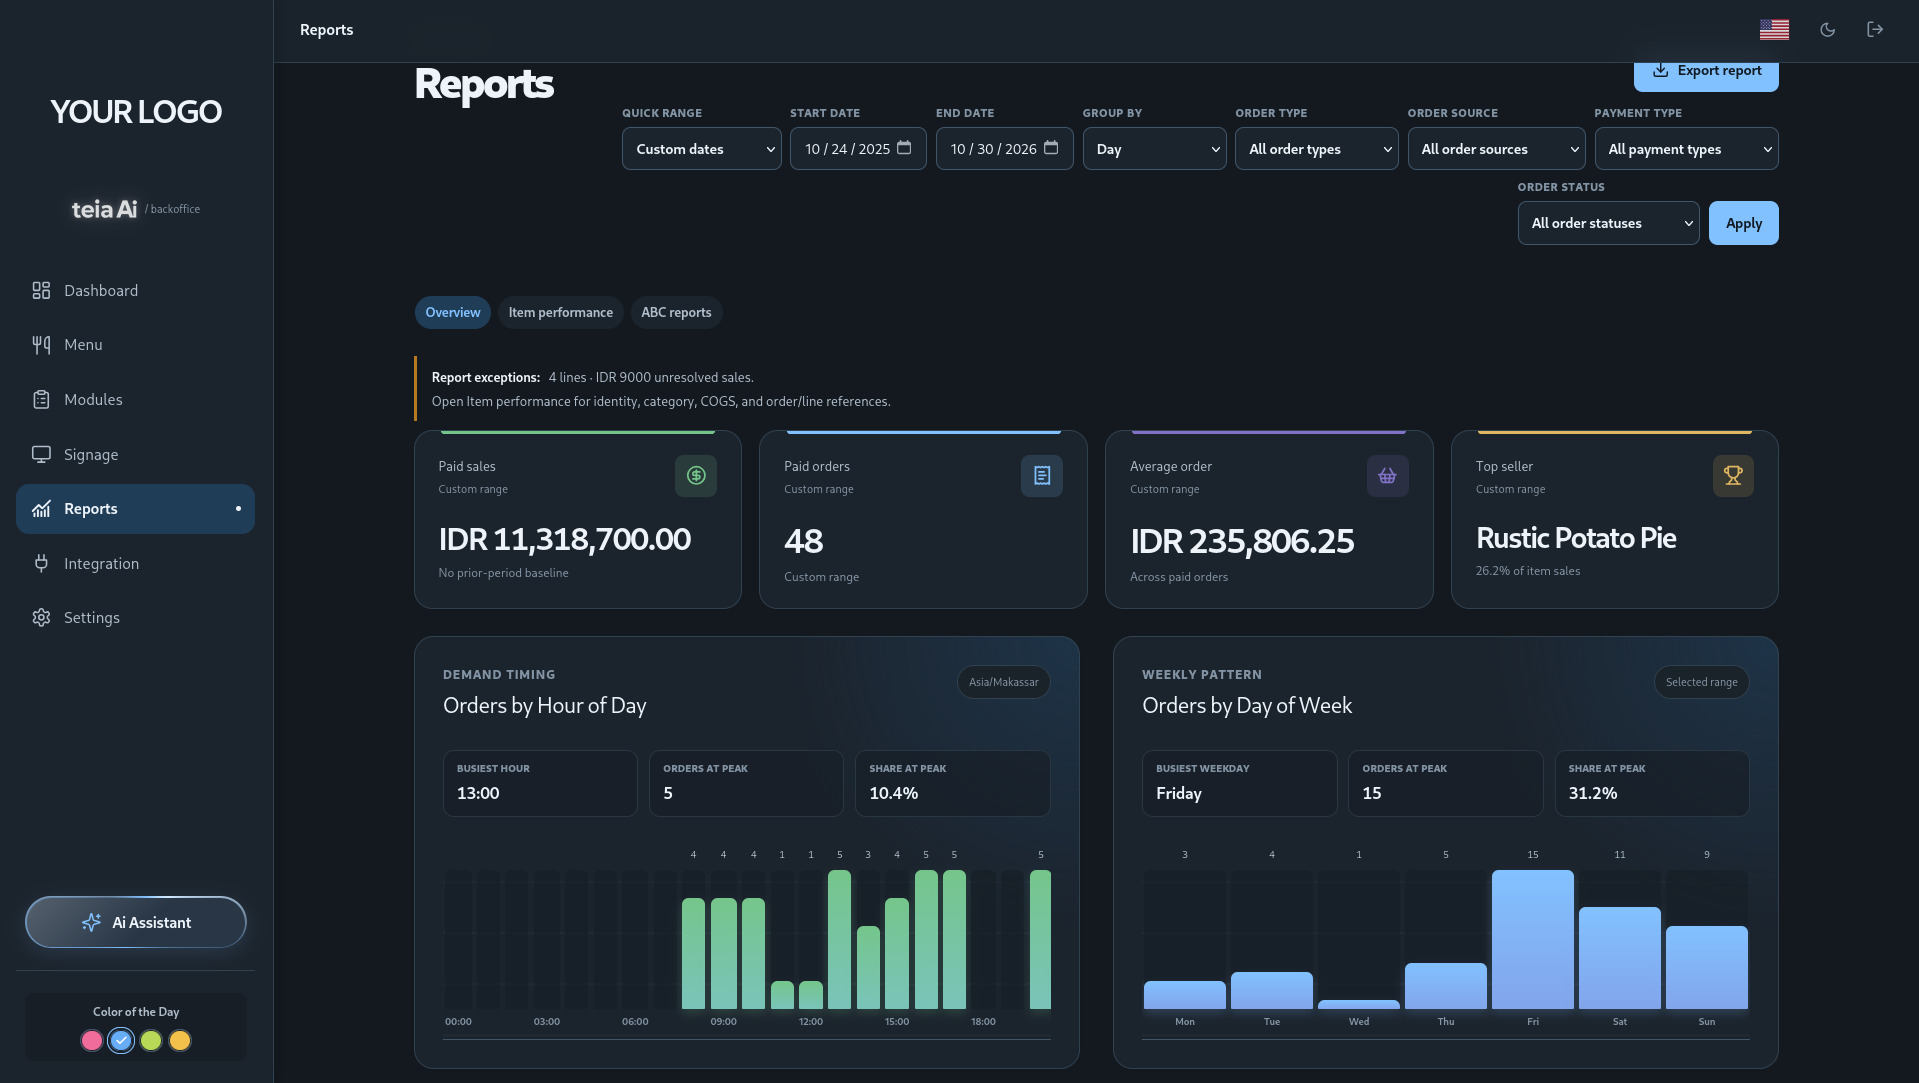This screenshot has height=1083, width=1919.
Task: Click the Share at peak 10.4% stat
Action: click(x=952, y=783)
